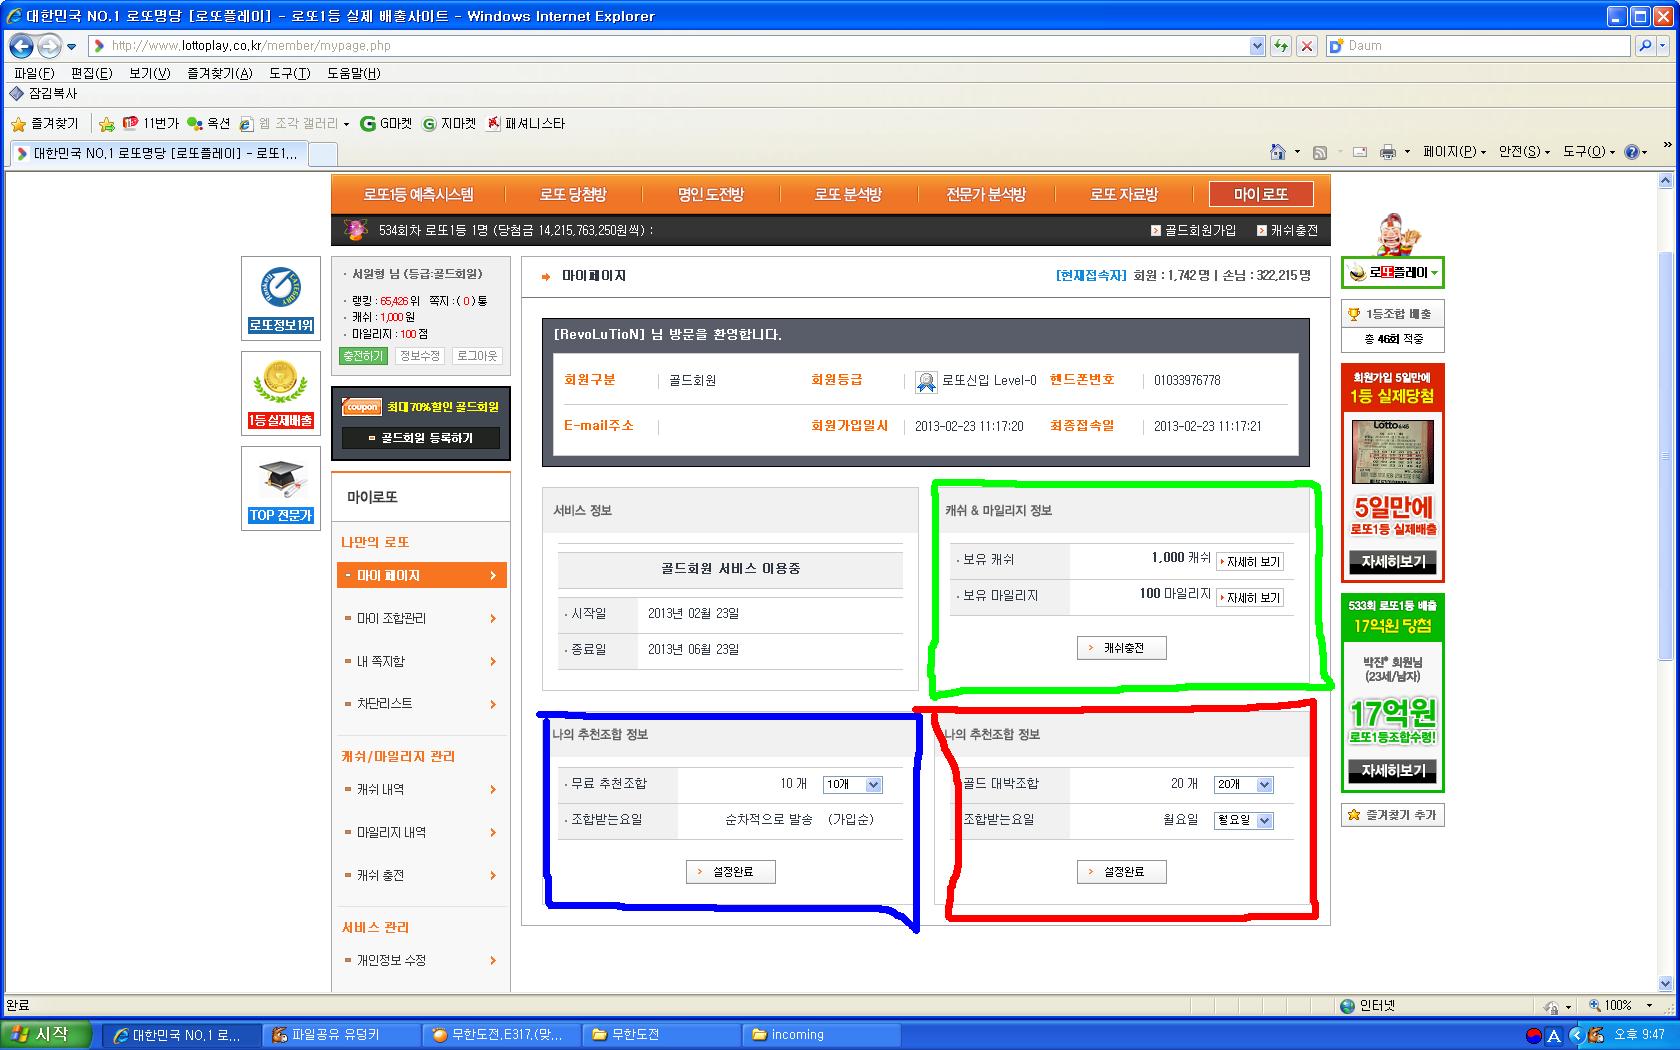Click the printer icon in toolbar
Screen dimensions: 1680x1050
[x=1388, y=152]
